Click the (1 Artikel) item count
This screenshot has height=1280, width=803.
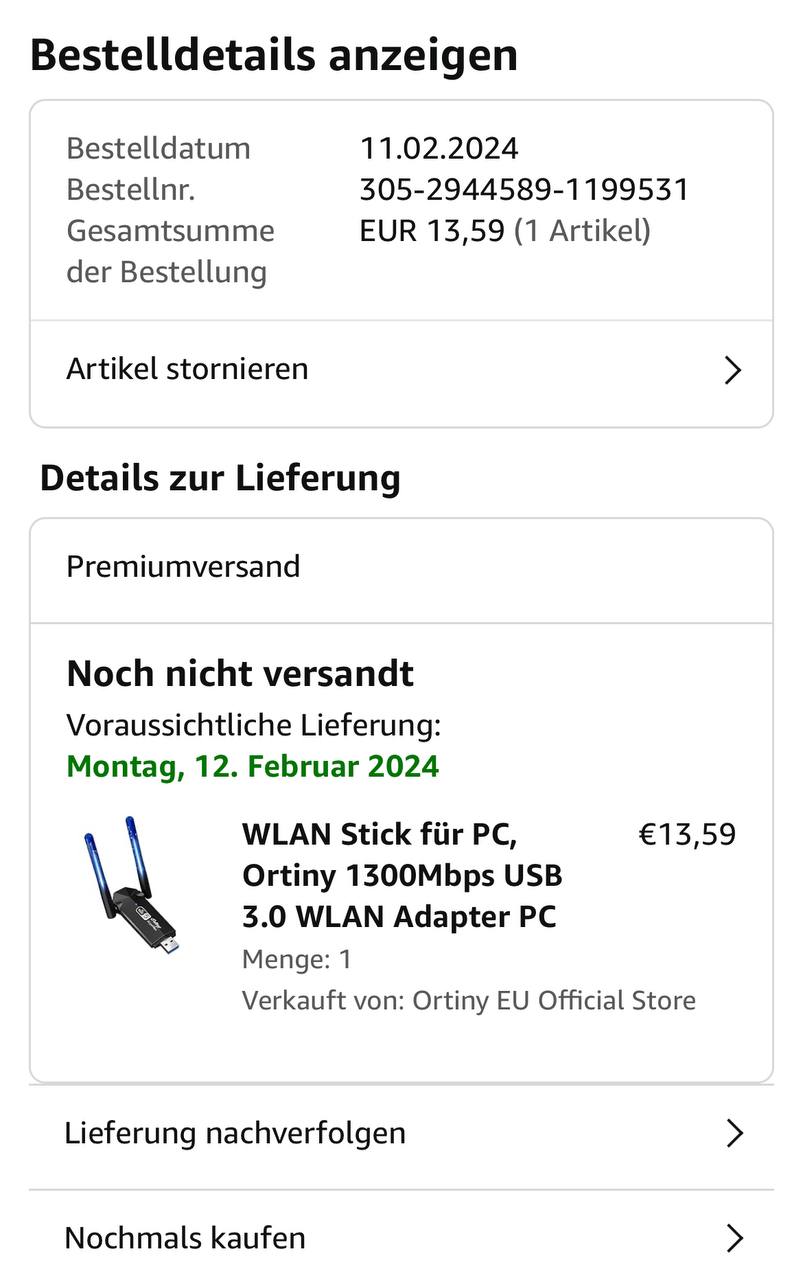coord(582,231)
